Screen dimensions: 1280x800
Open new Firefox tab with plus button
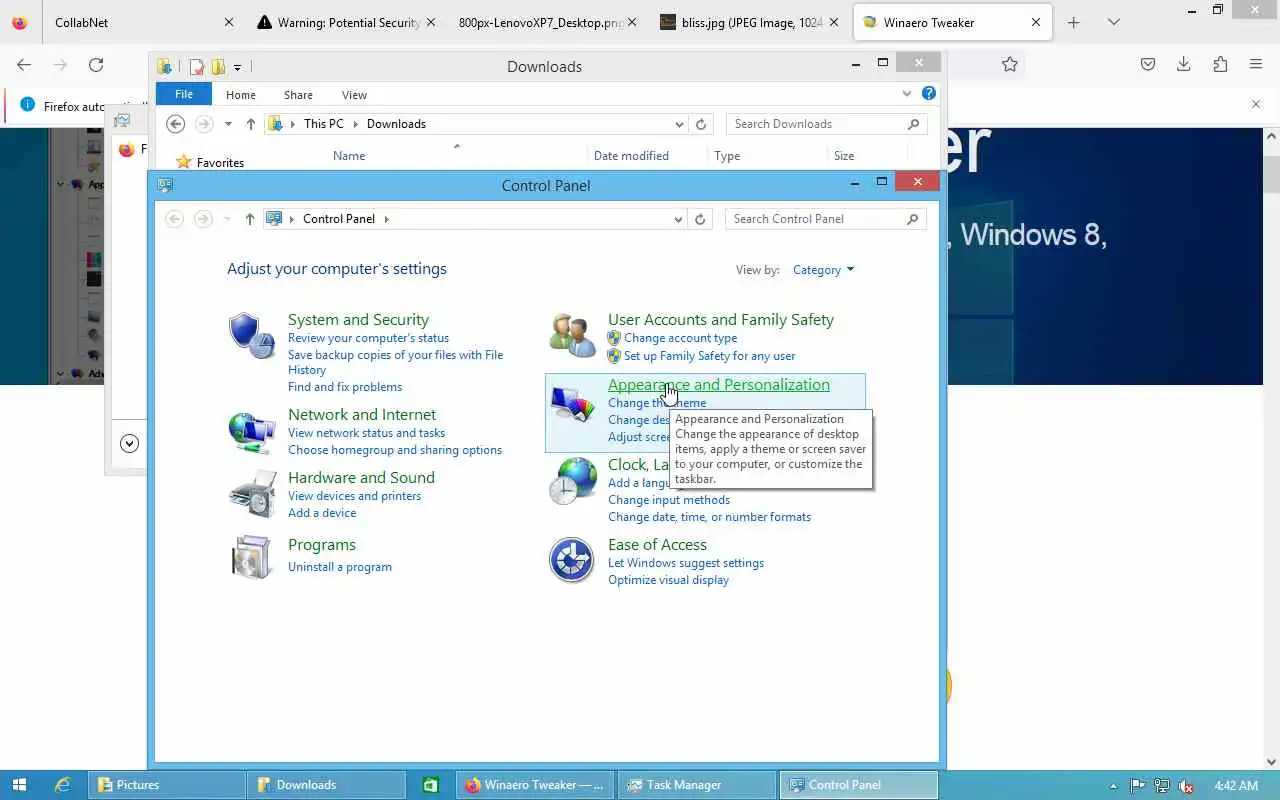click(1074, 22)
